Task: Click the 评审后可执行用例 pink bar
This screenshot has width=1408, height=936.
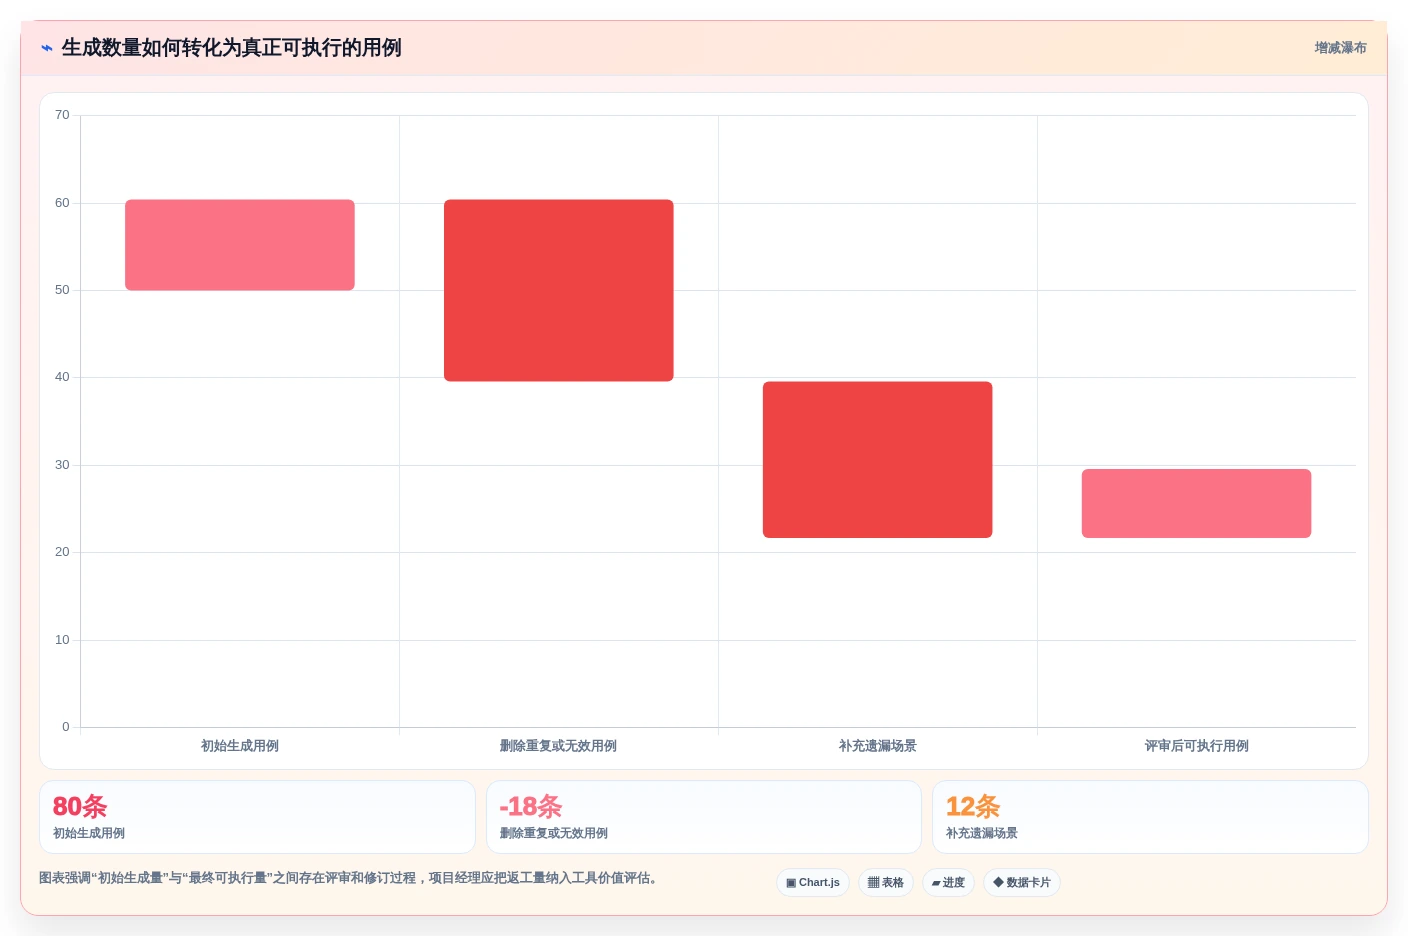Action: [x=1196, y=503]
